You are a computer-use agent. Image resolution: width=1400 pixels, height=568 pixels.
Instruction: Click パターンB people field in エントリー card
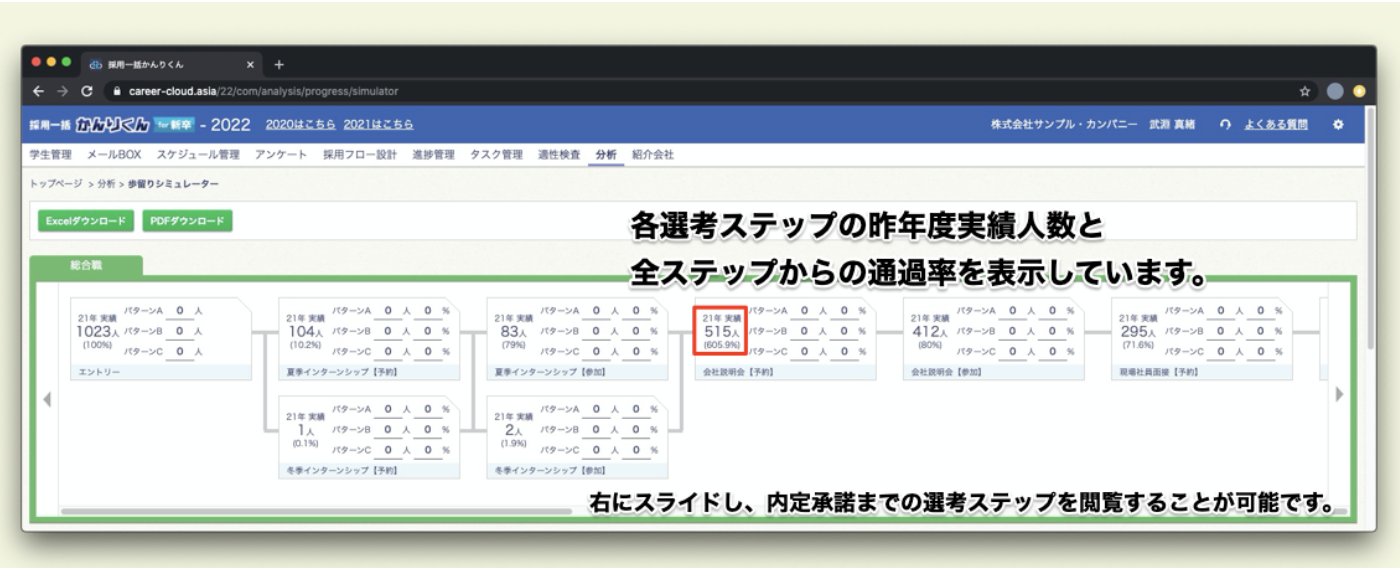(180, 331)
